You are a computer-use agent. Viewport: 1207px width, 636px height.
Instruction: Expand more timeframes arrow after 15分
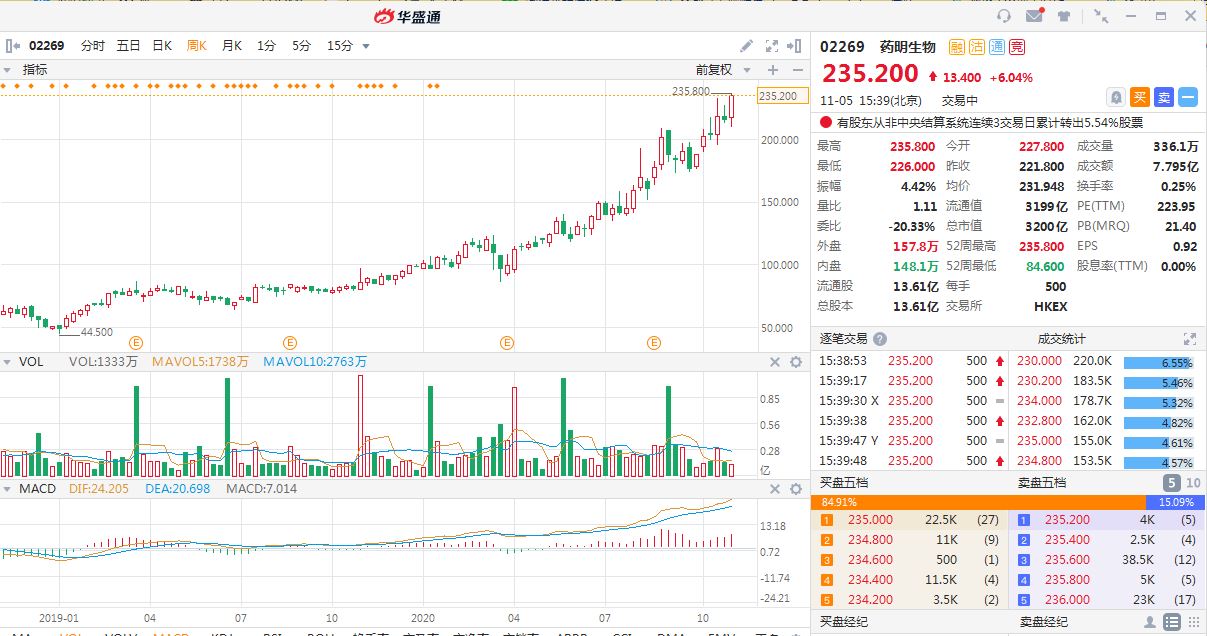[x=366, y=46]
